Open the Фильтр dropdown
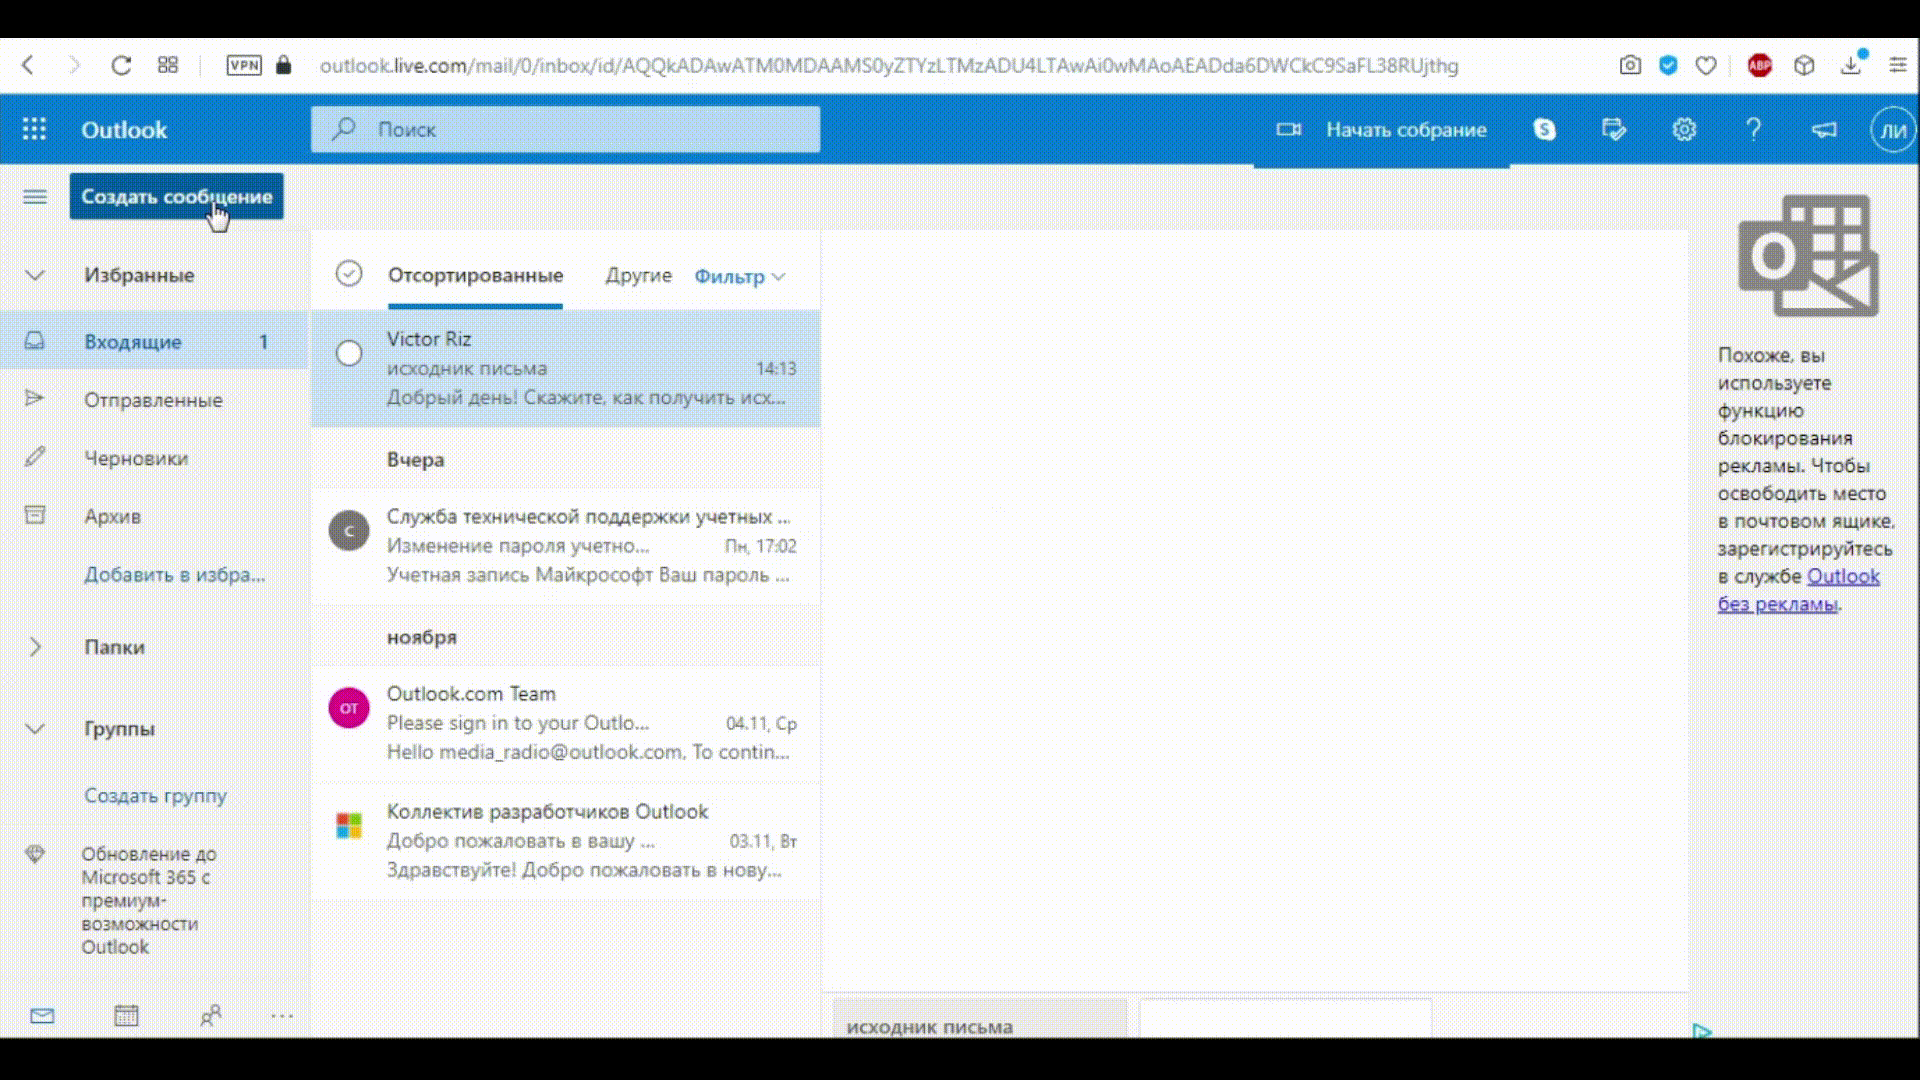Image resolution: width=1920 pixels, height=1080 pixels. point(740,277)
